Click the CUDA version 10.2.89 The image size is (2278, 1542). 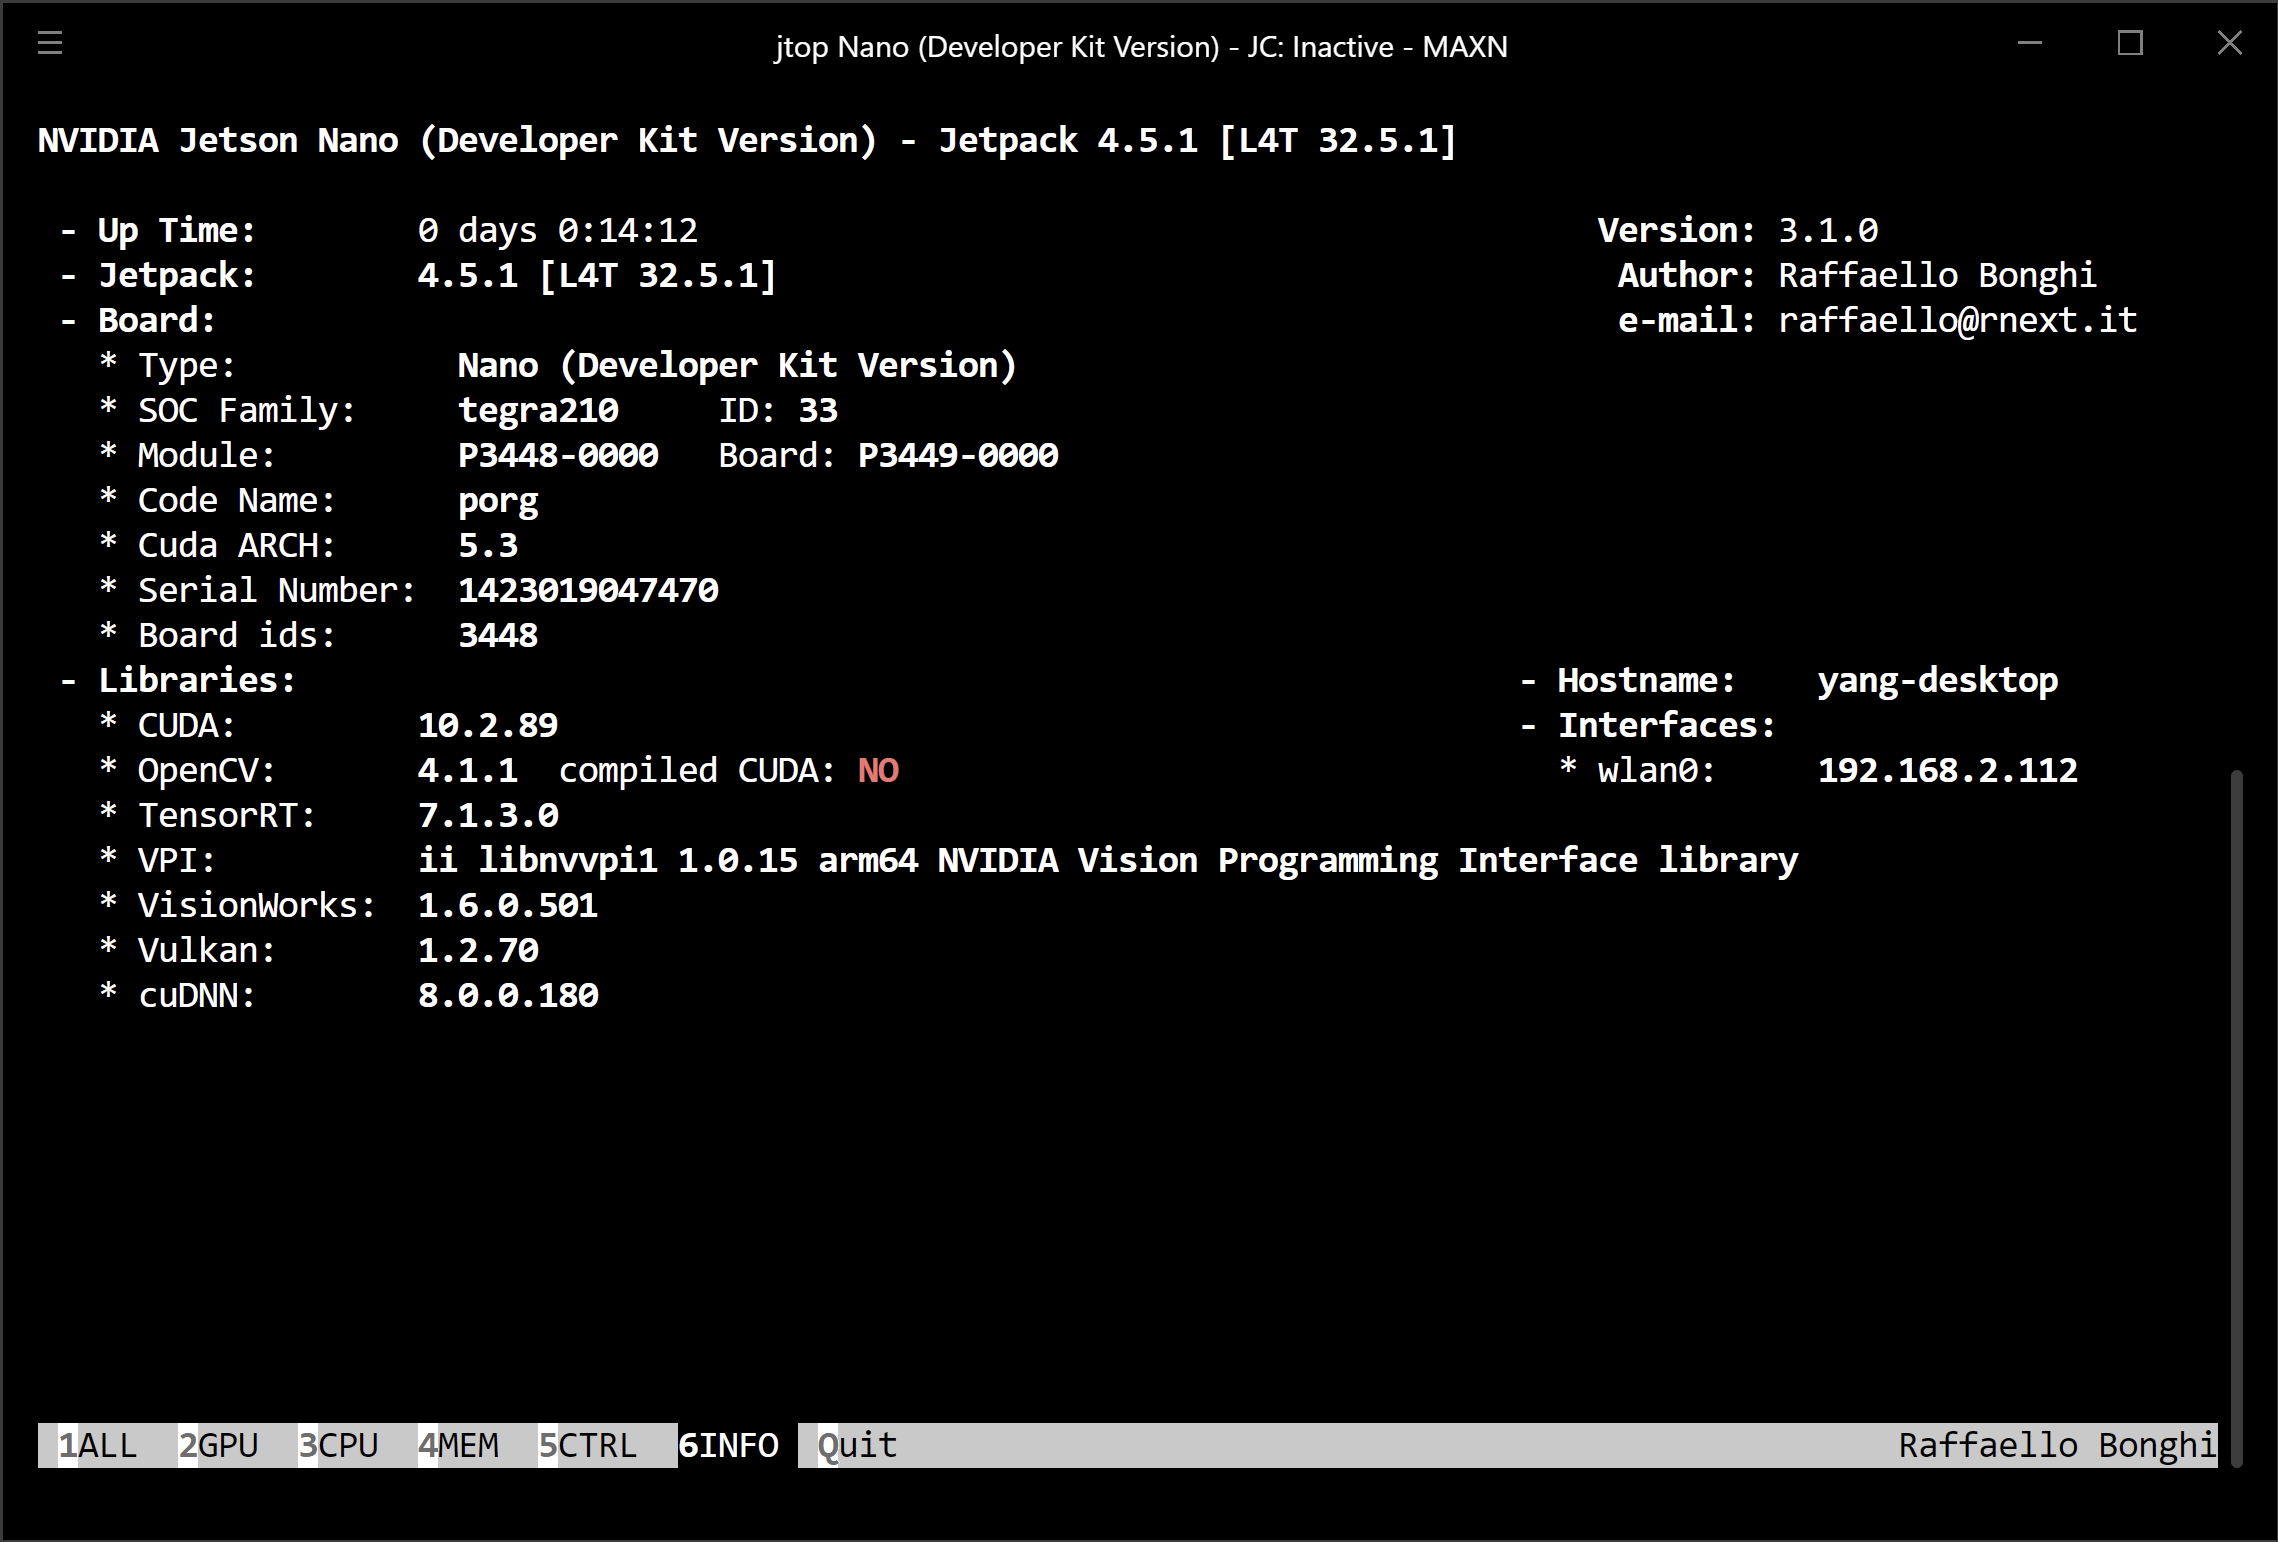[488, 725]
